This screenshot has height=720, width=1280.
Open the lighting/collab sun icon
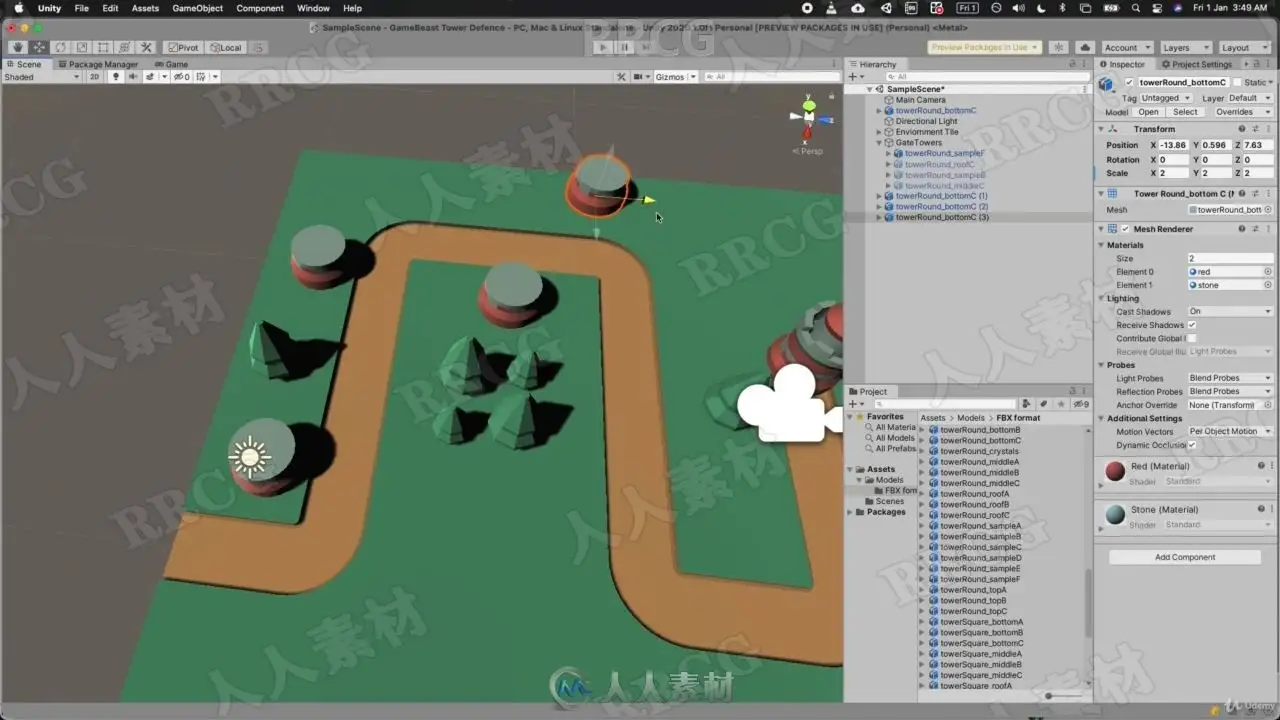[x=1060, y=47]
